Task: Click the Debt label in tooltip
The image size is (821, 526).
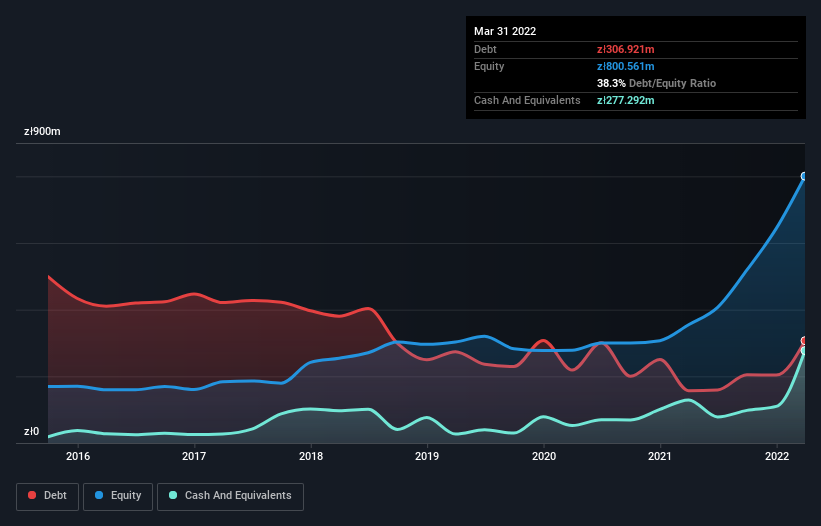Action: pyautogui.click(x=485, y=49)
